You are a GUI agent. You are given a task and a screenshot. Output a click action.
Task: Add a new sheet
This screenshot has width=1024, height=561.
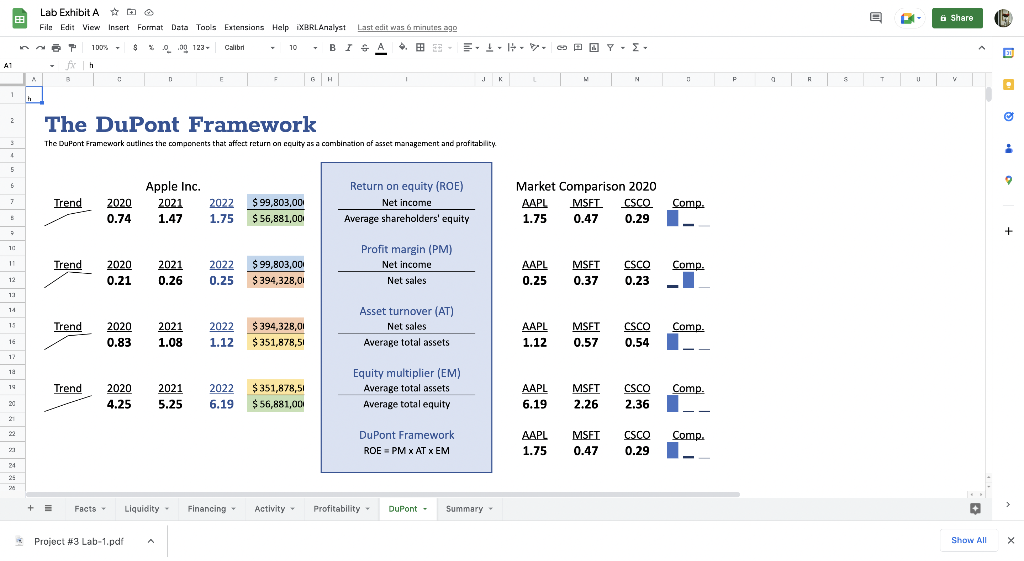[x=30, y=508]
